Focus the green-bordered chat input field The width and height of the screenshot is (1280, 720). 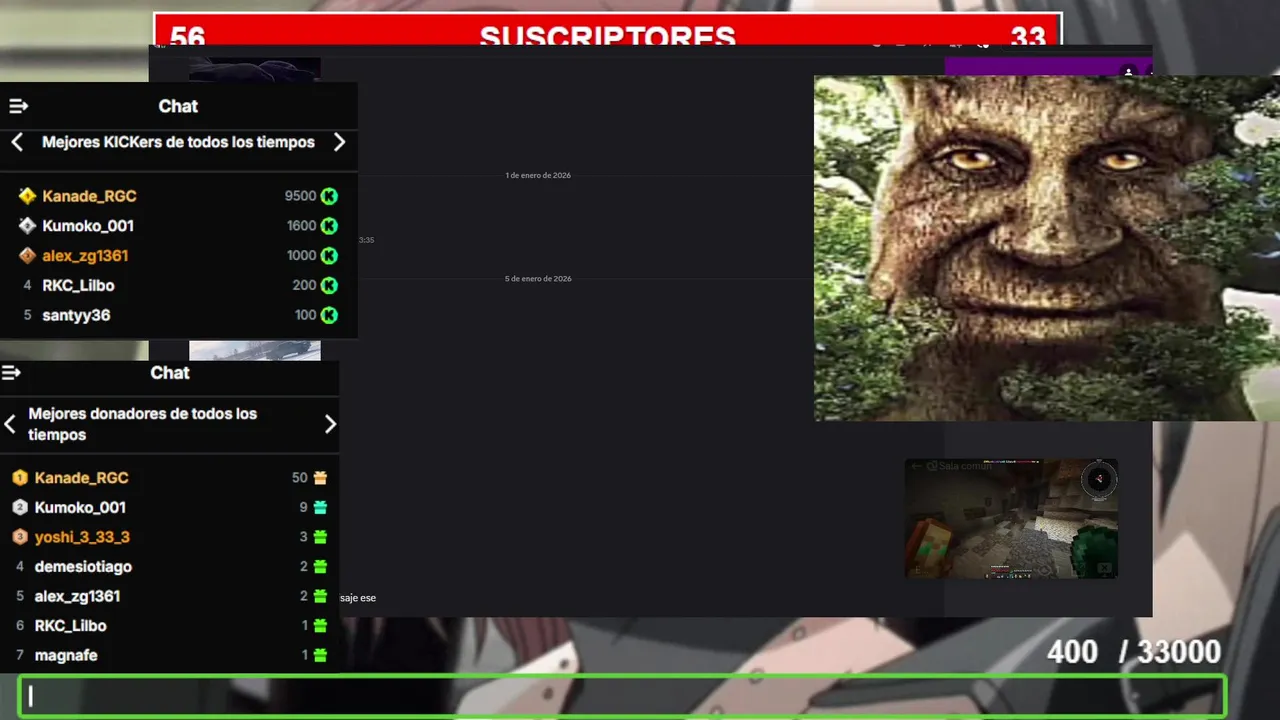(622, 696)
